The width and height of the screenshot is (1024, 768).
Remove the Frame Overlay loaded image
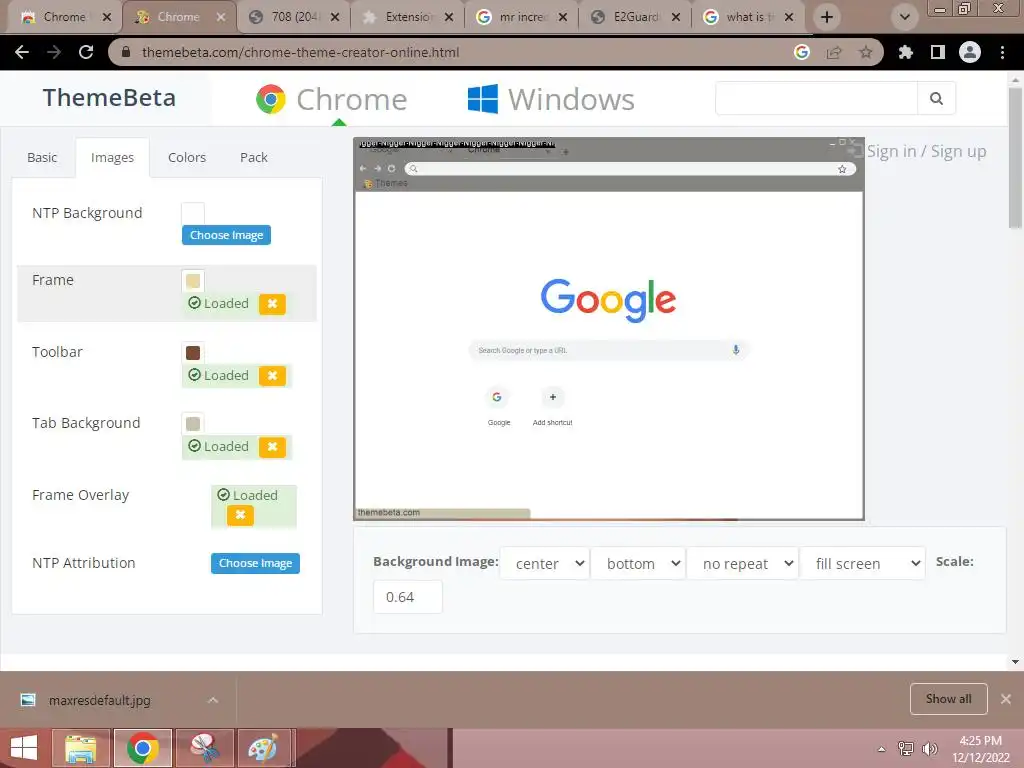point(240,515)
